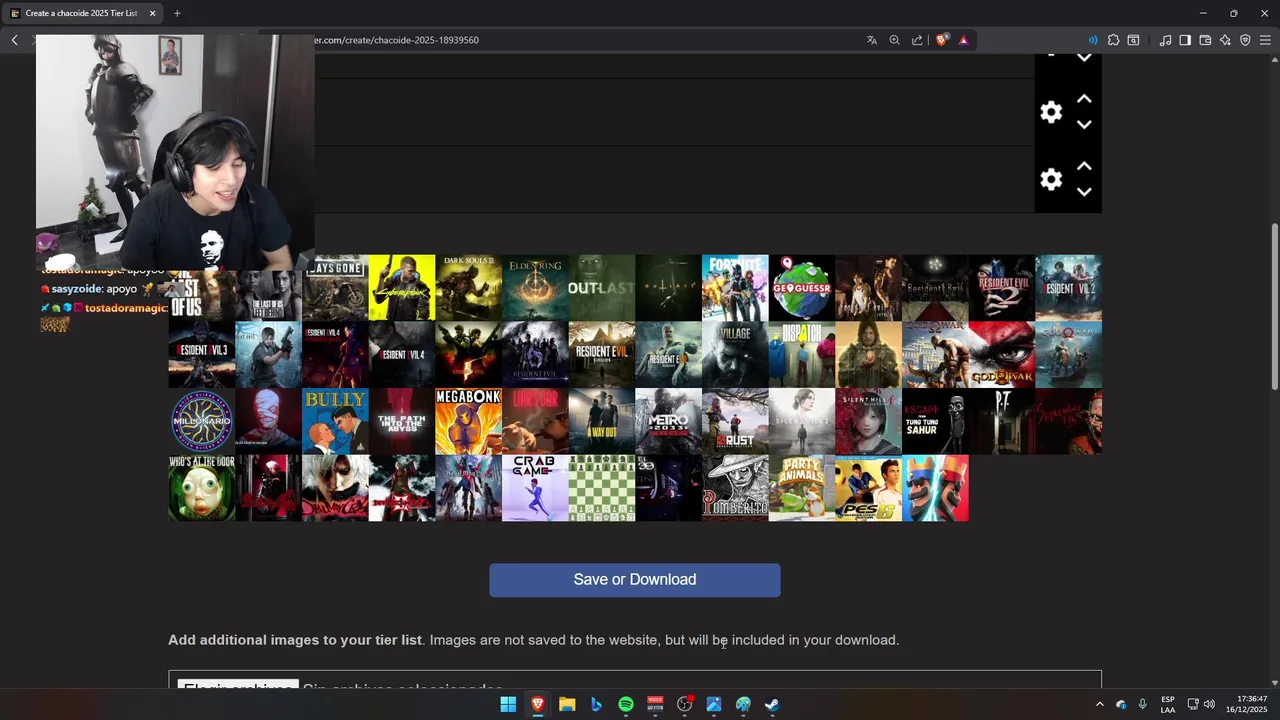
Task: Choose the P.T. thumbnail
Action: coord(1002,421)
